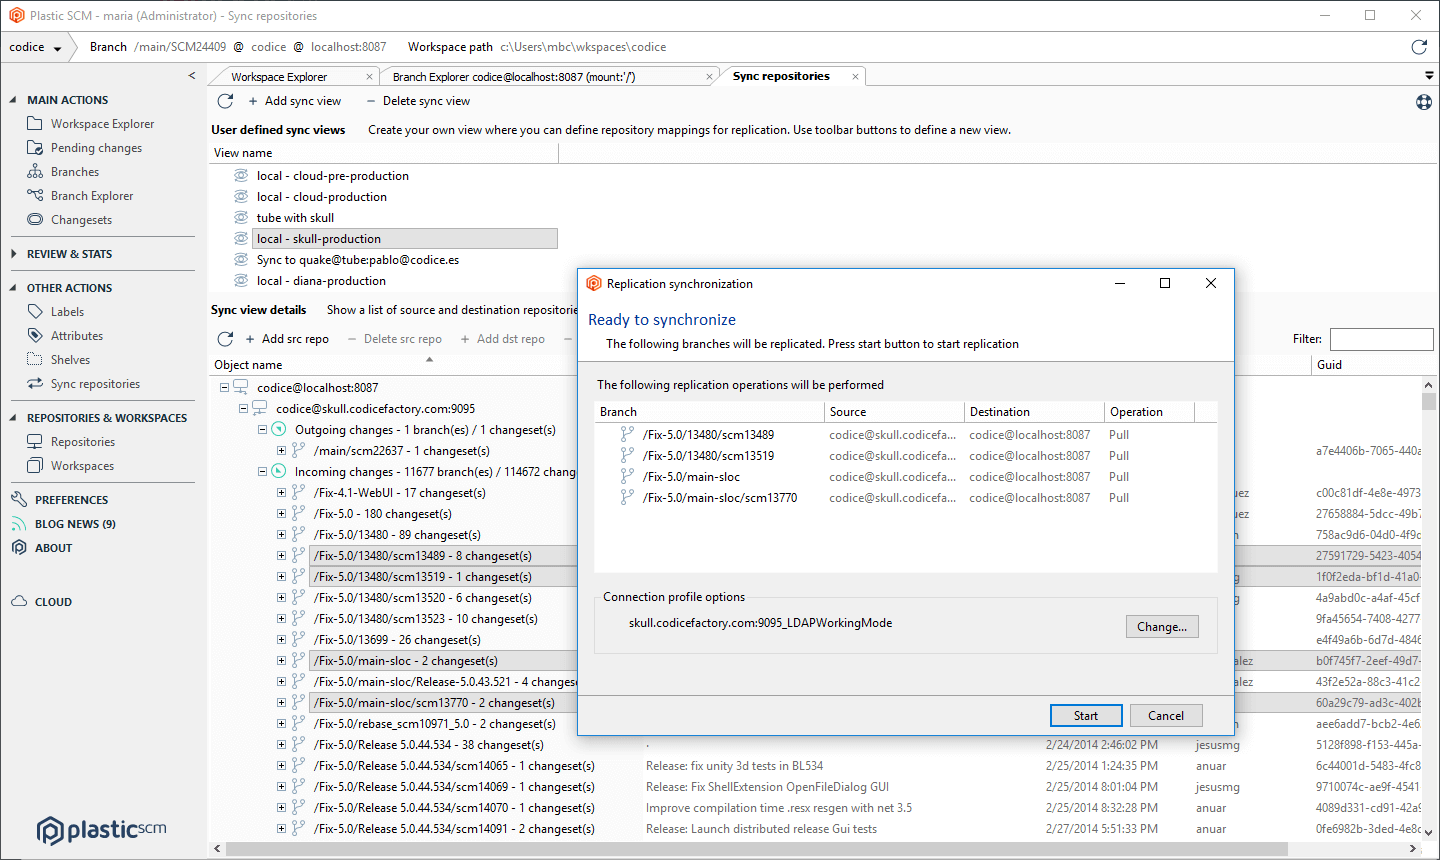1440x860 pixels.
Task: Click the Operation column header in dialog
Action: (1150, 412)
